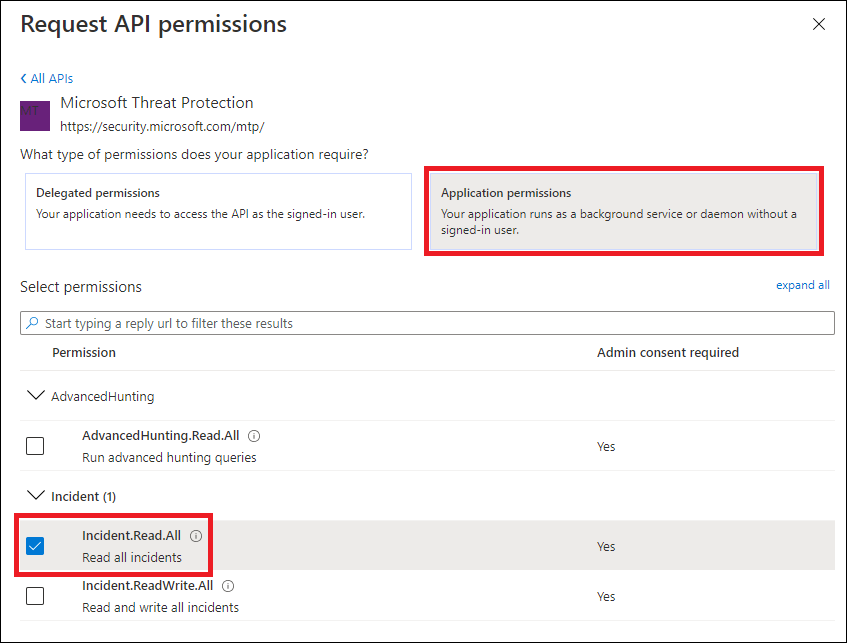Click the info icon beside AdvancedHunting.Read.All
847x643 pixels.
[254, 436]
